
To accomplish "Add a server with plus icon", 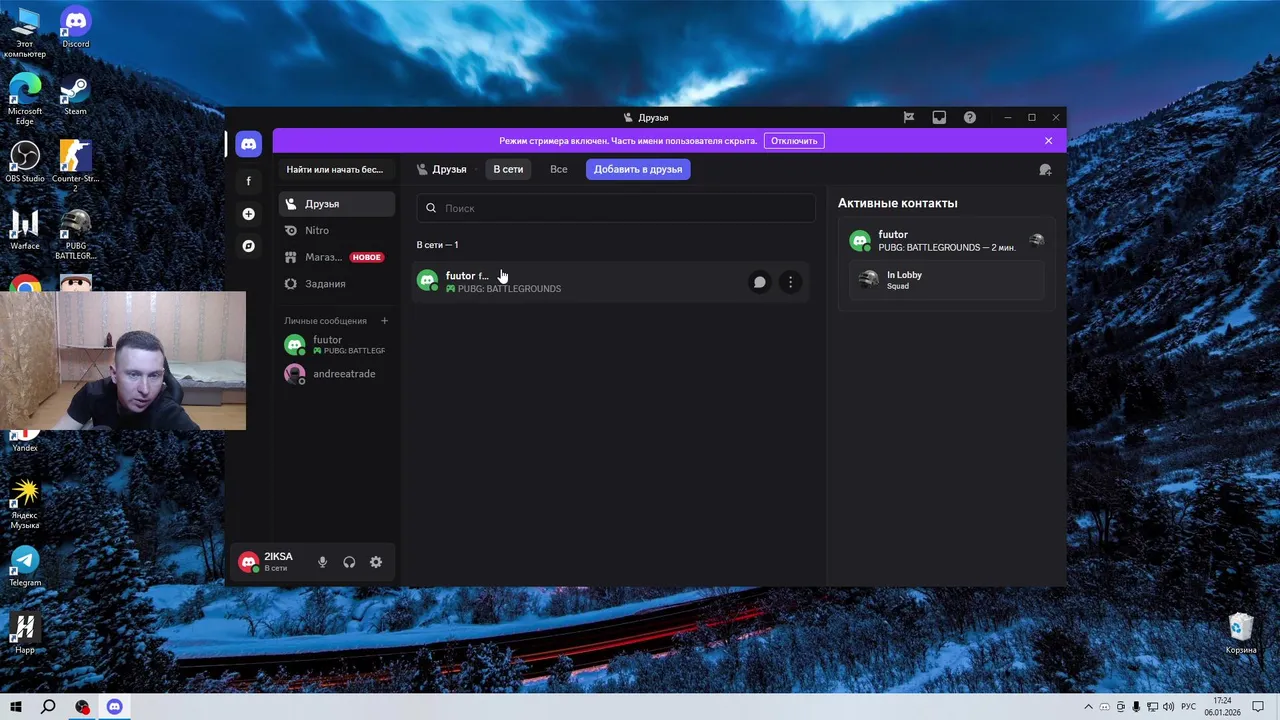I will [x=248, y=214].
